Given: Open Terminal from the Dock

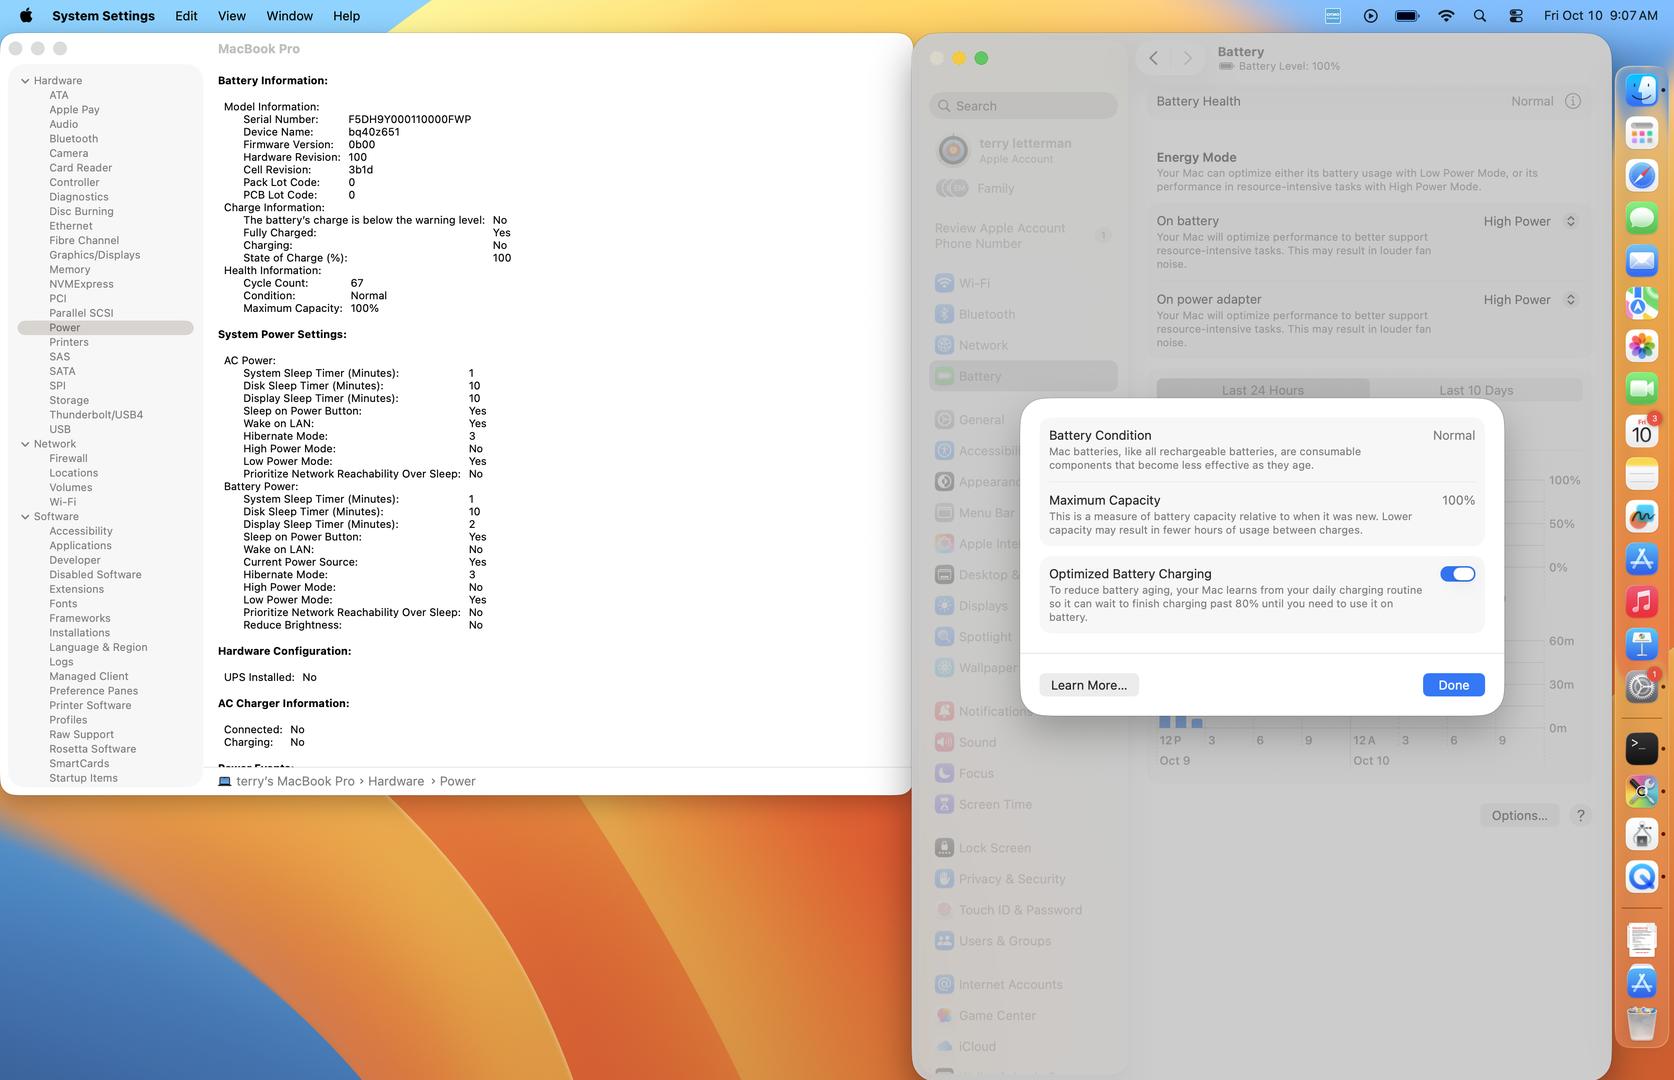Looking at the screenshot, I should pyautogui.click(x=1641, y=746).
